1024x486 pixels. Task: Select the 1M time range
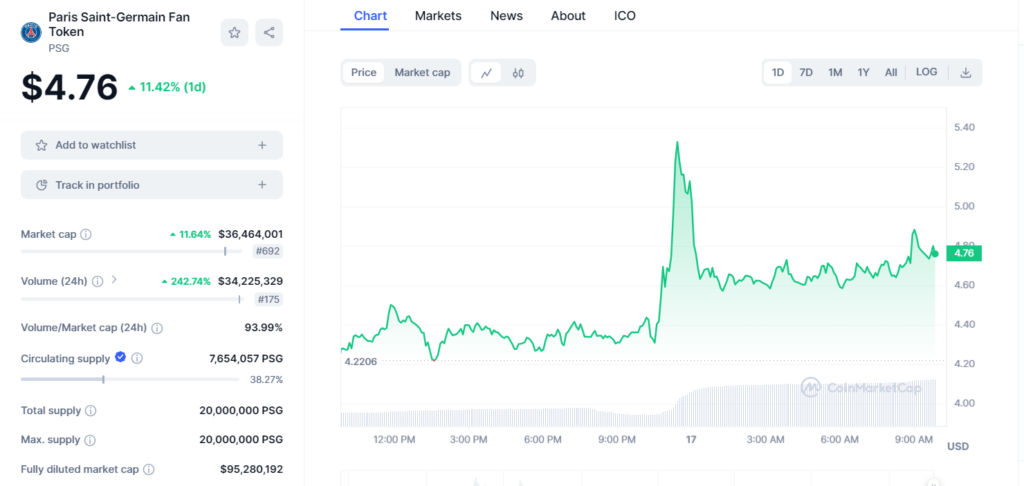(x=835, y=73)
